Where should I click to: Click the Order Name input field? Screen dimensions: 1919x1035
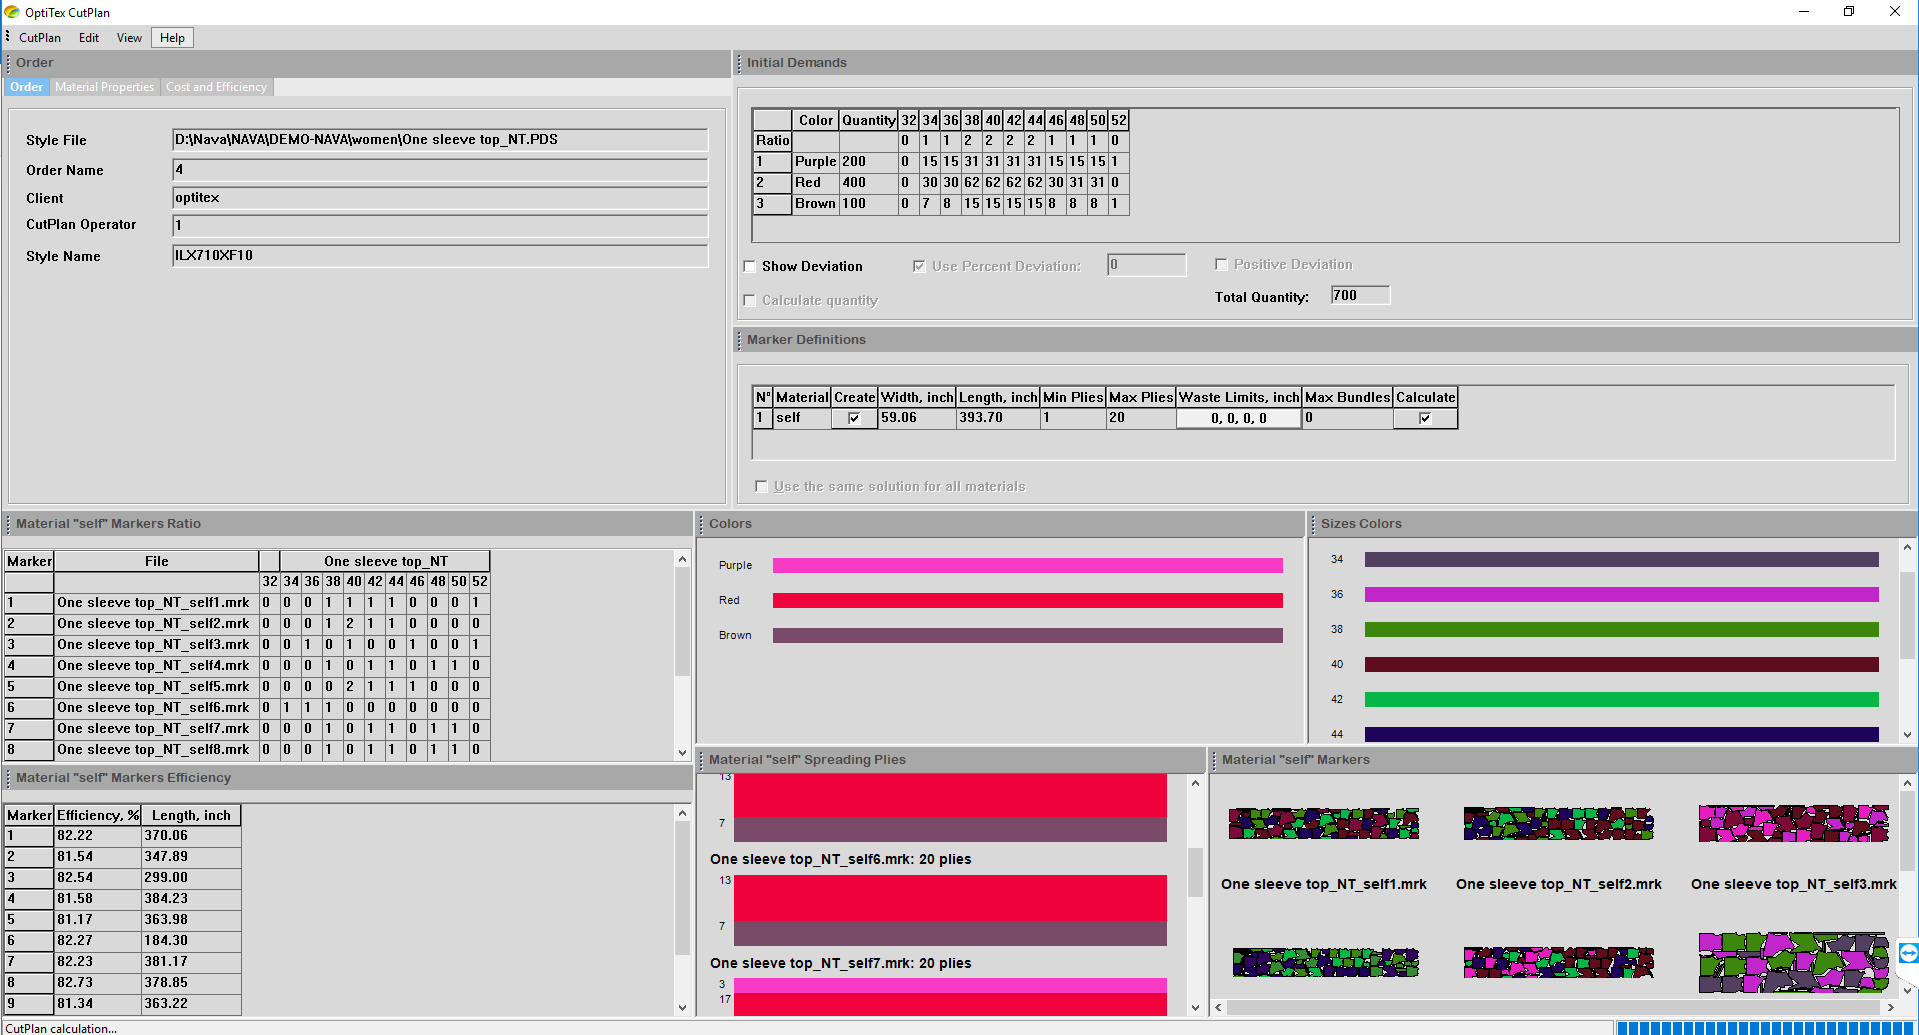pyautogui.click(x=440, y=170)
